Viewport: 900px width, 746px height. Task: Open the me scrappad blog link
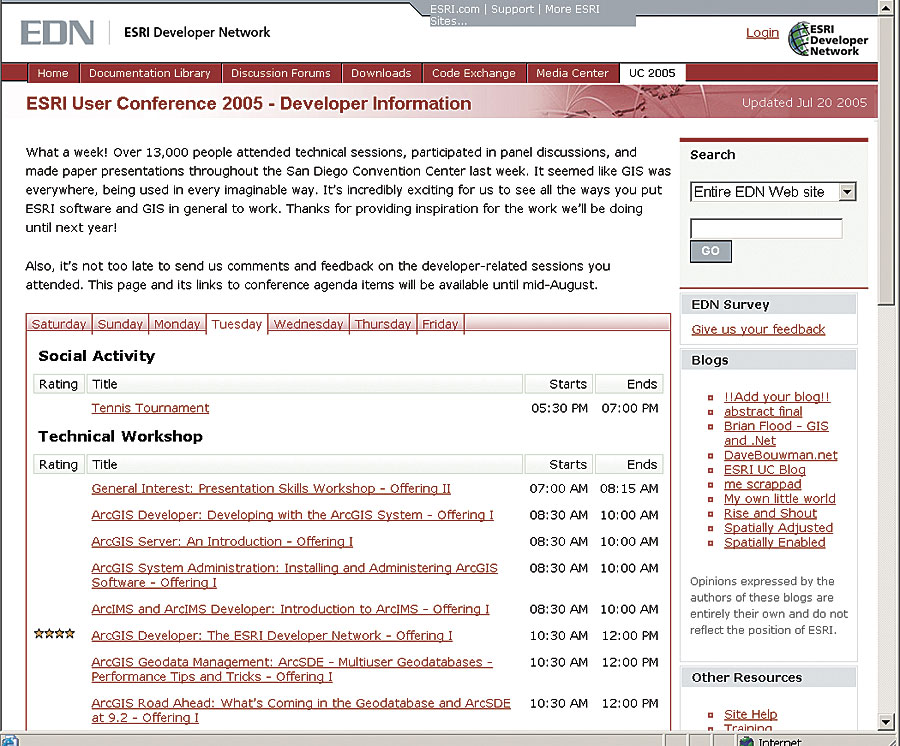point(762,484)
